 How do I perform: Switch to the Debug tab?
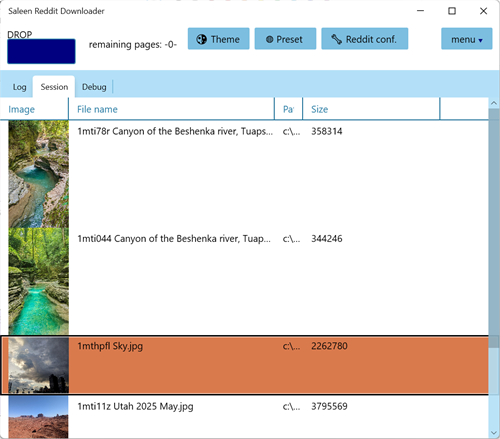pos(94,87)
